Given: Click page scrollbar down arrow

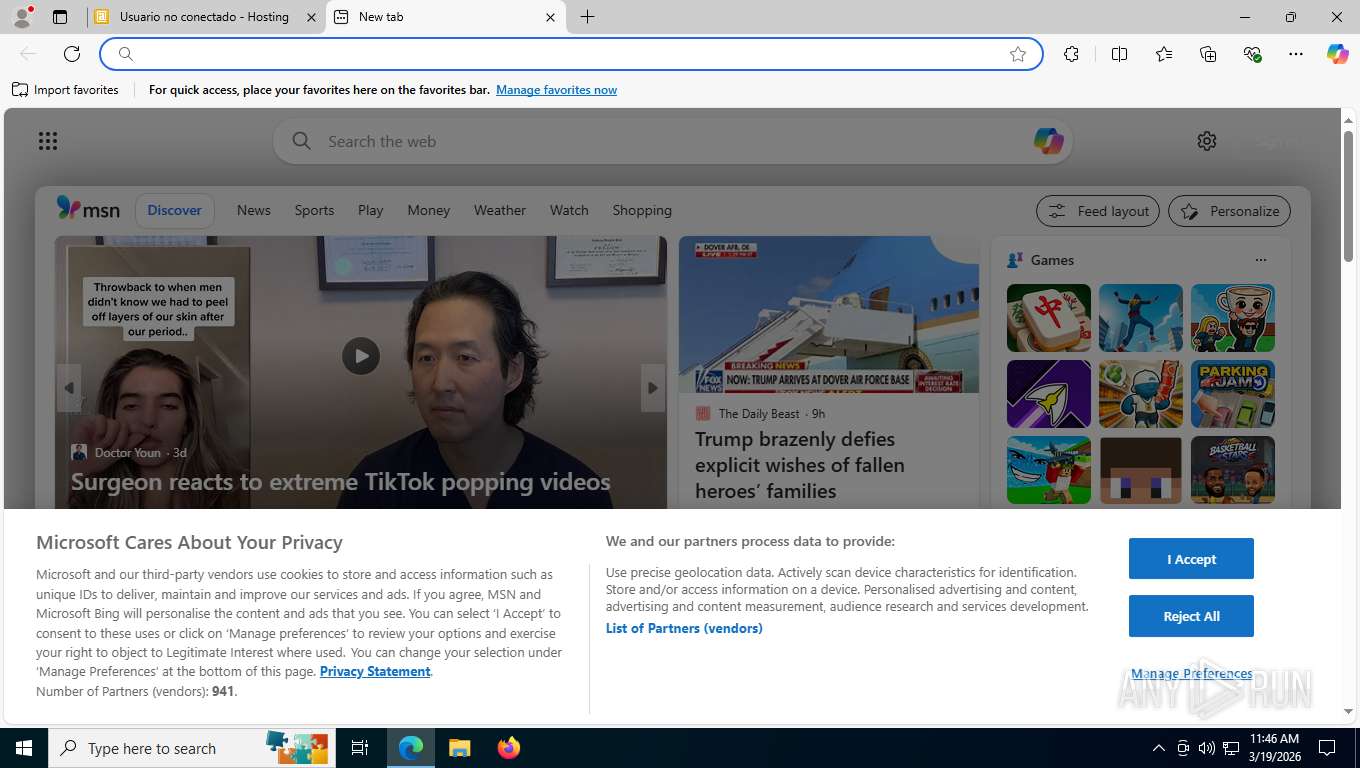Looking at the screenshot, I should 1348,711.
